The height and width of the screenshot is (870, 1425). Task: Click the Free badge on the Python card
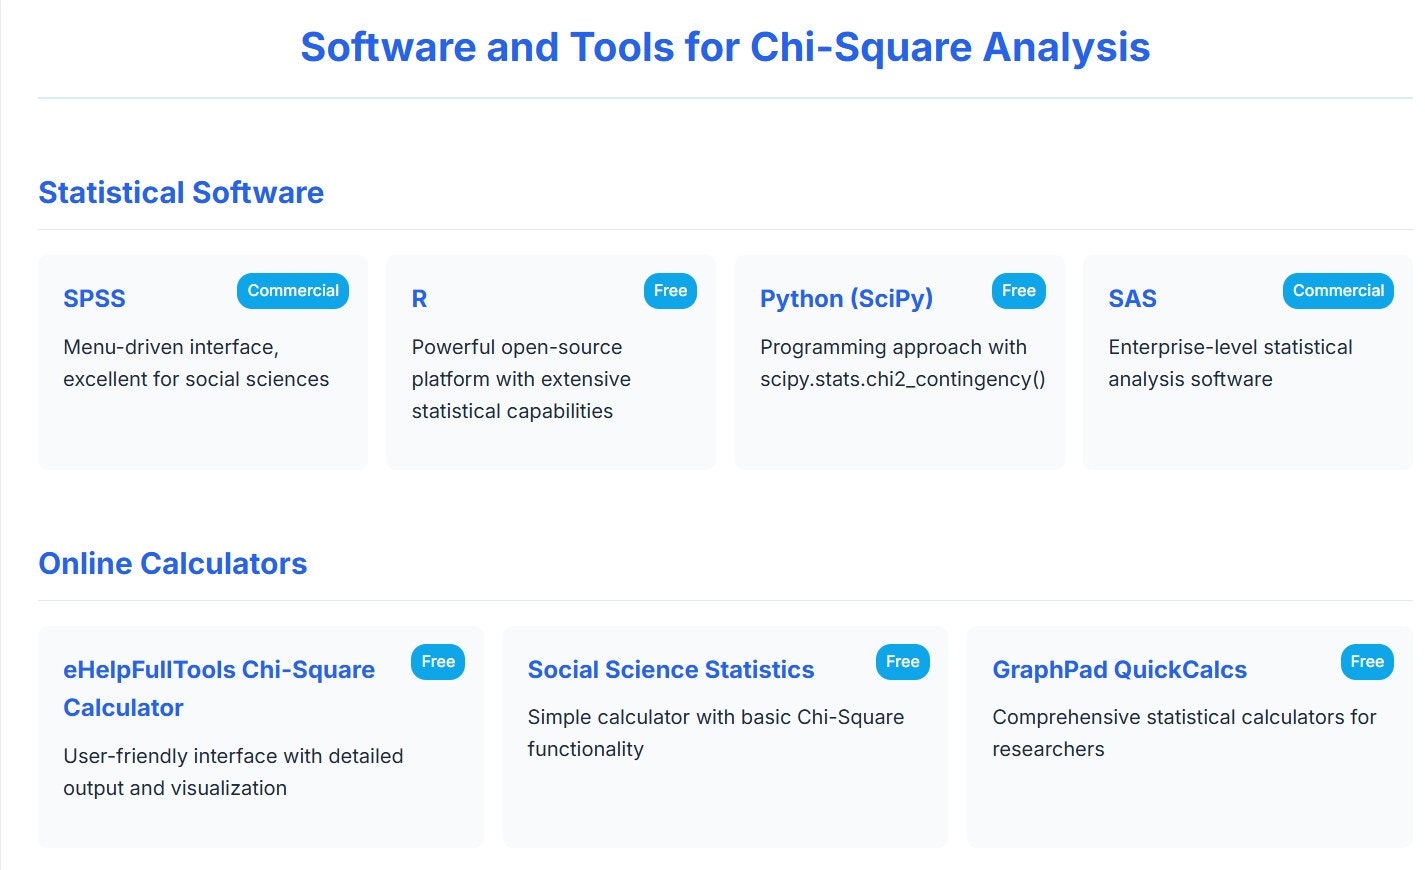[1018, 290]
